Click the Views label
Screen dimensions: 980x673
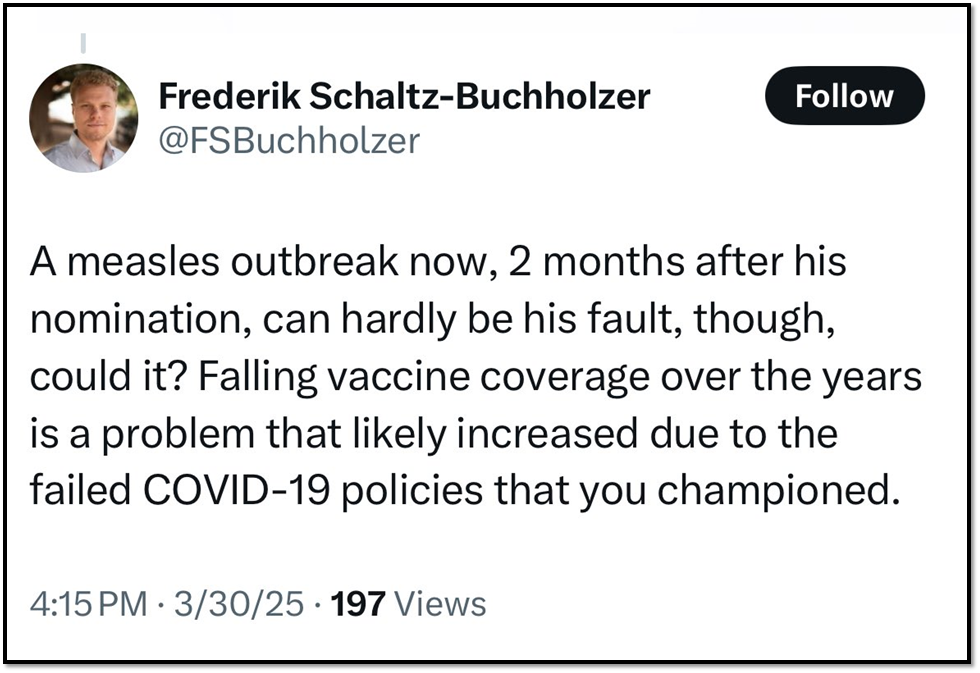(441, 604)
